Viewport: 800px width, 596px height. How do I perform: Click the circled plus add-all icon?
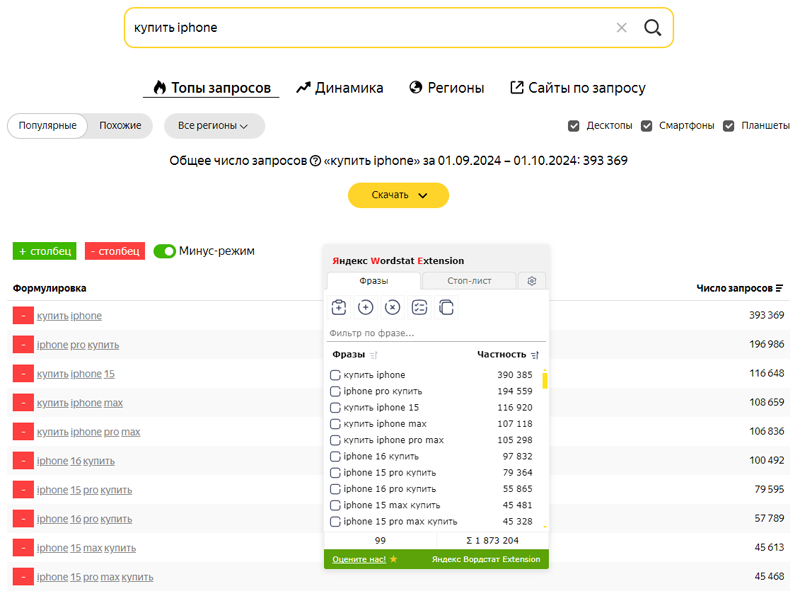point(365,307)
